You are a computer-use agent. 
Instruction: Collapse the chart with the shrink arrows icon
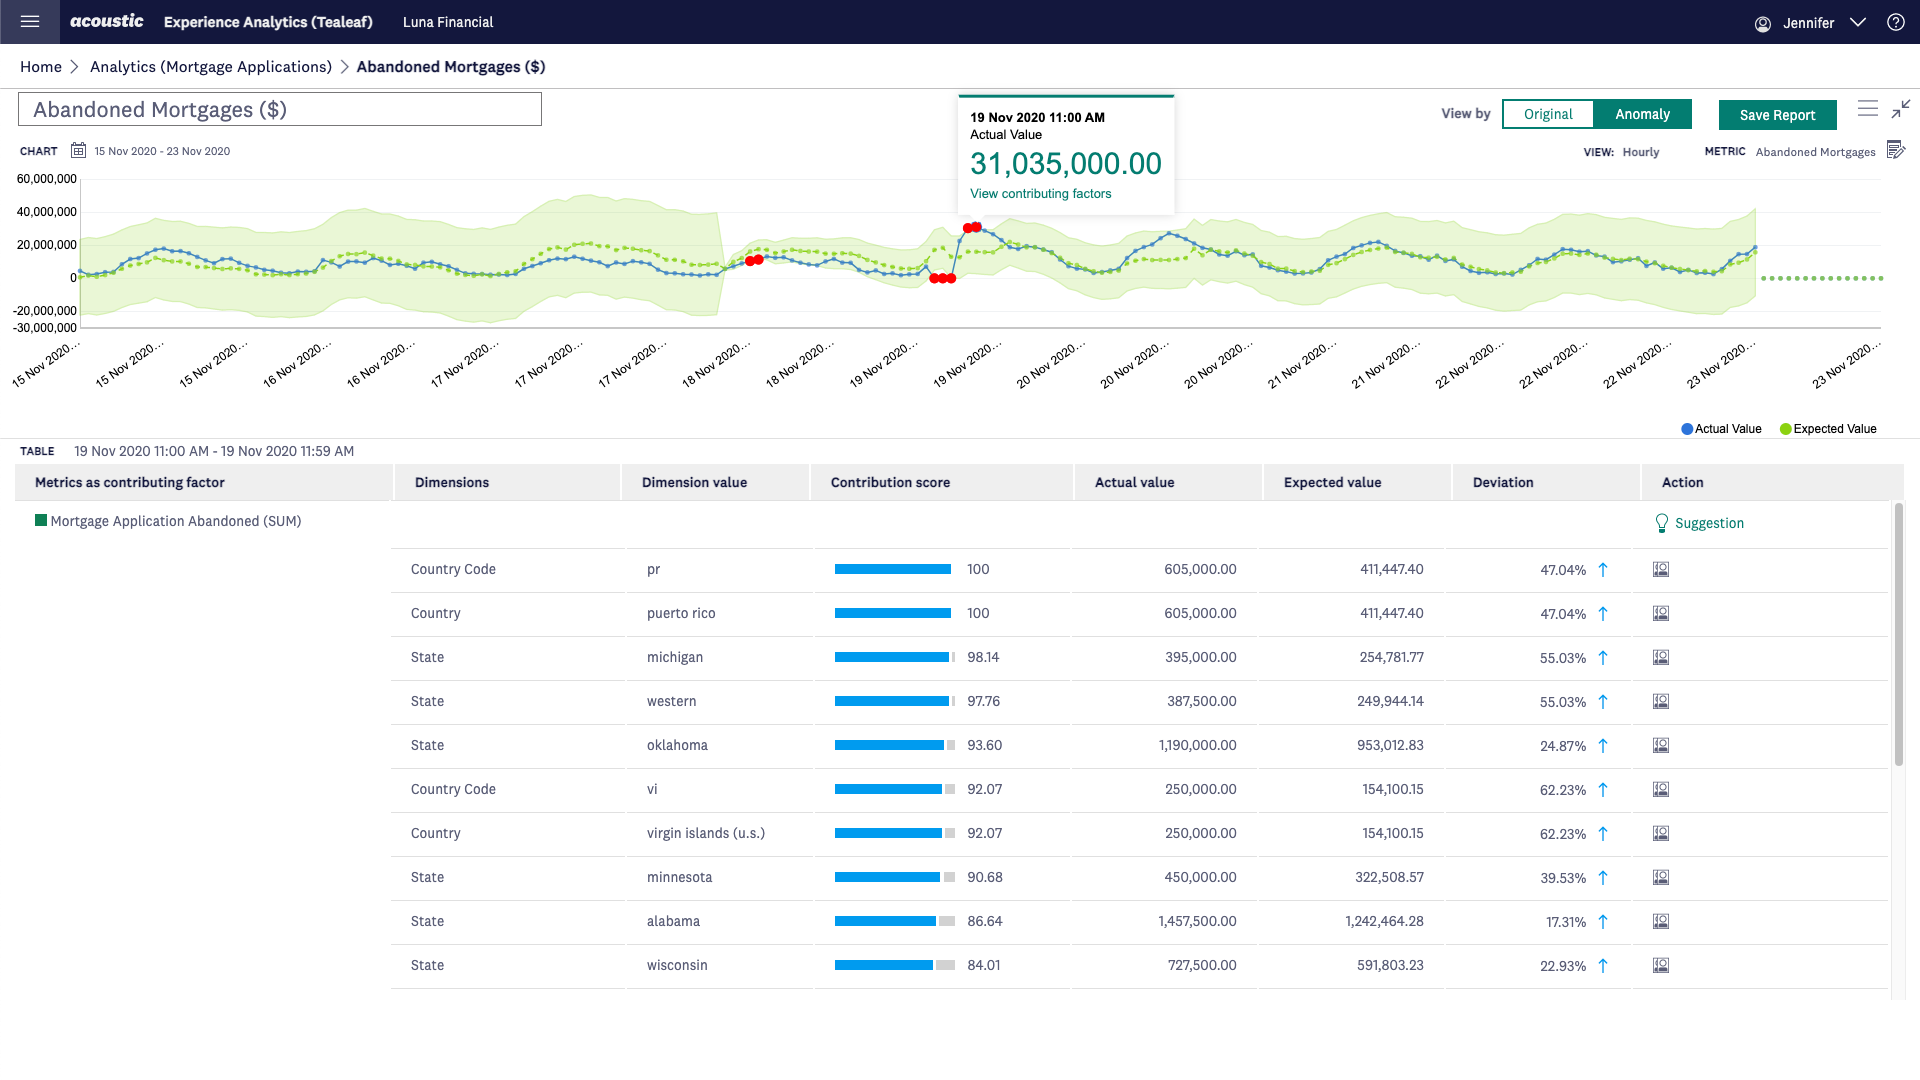1901,109
